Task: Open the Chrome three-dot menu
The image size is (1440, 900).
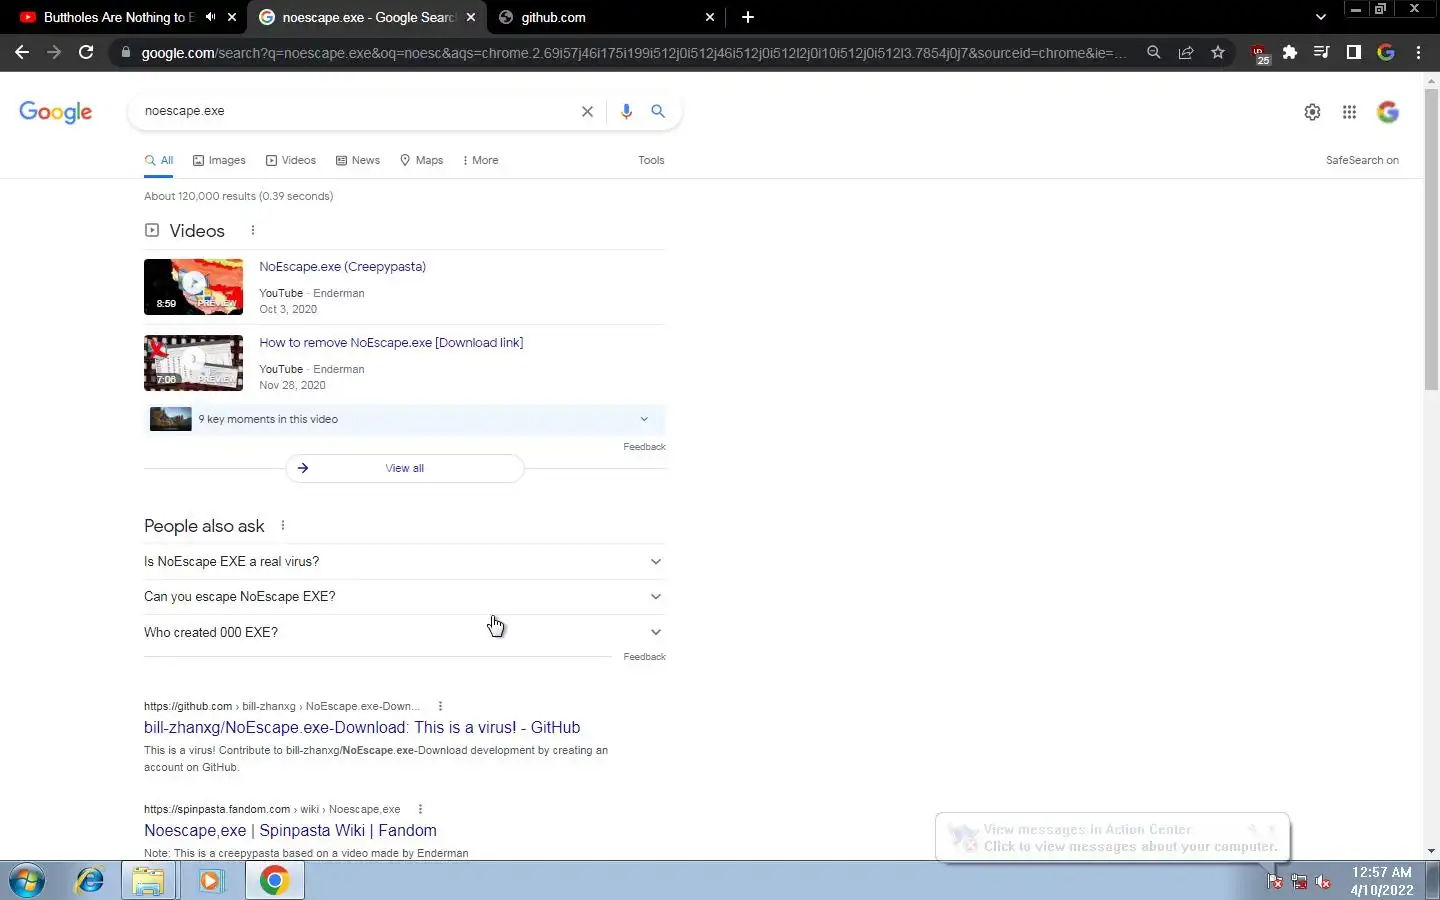Action: [1418, 52]
